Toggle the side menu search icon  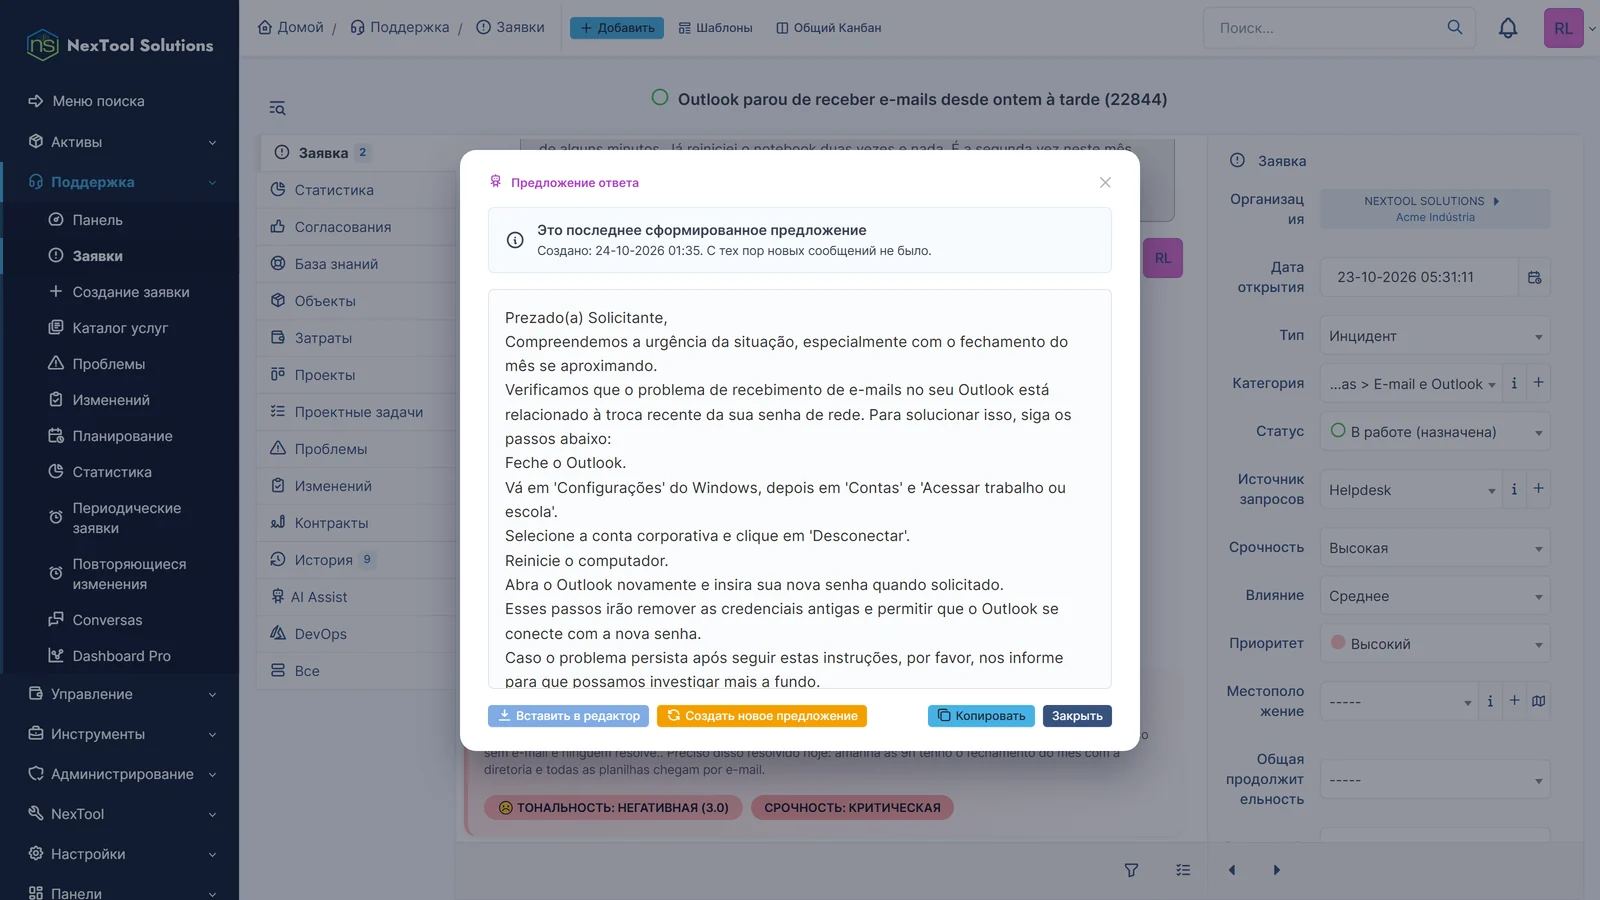point(277,108)
